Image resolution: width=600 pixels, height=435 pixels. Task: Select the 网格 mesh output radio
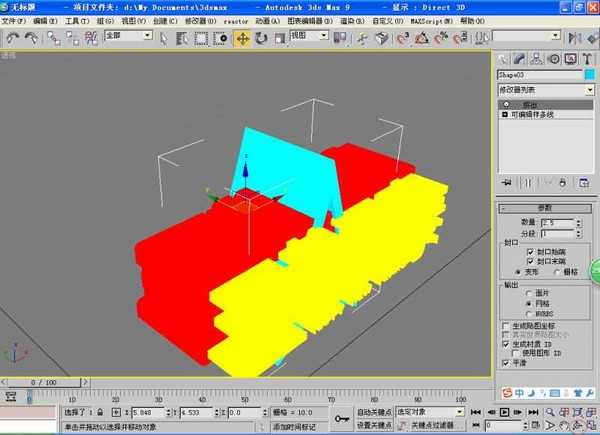pos(529,303)
